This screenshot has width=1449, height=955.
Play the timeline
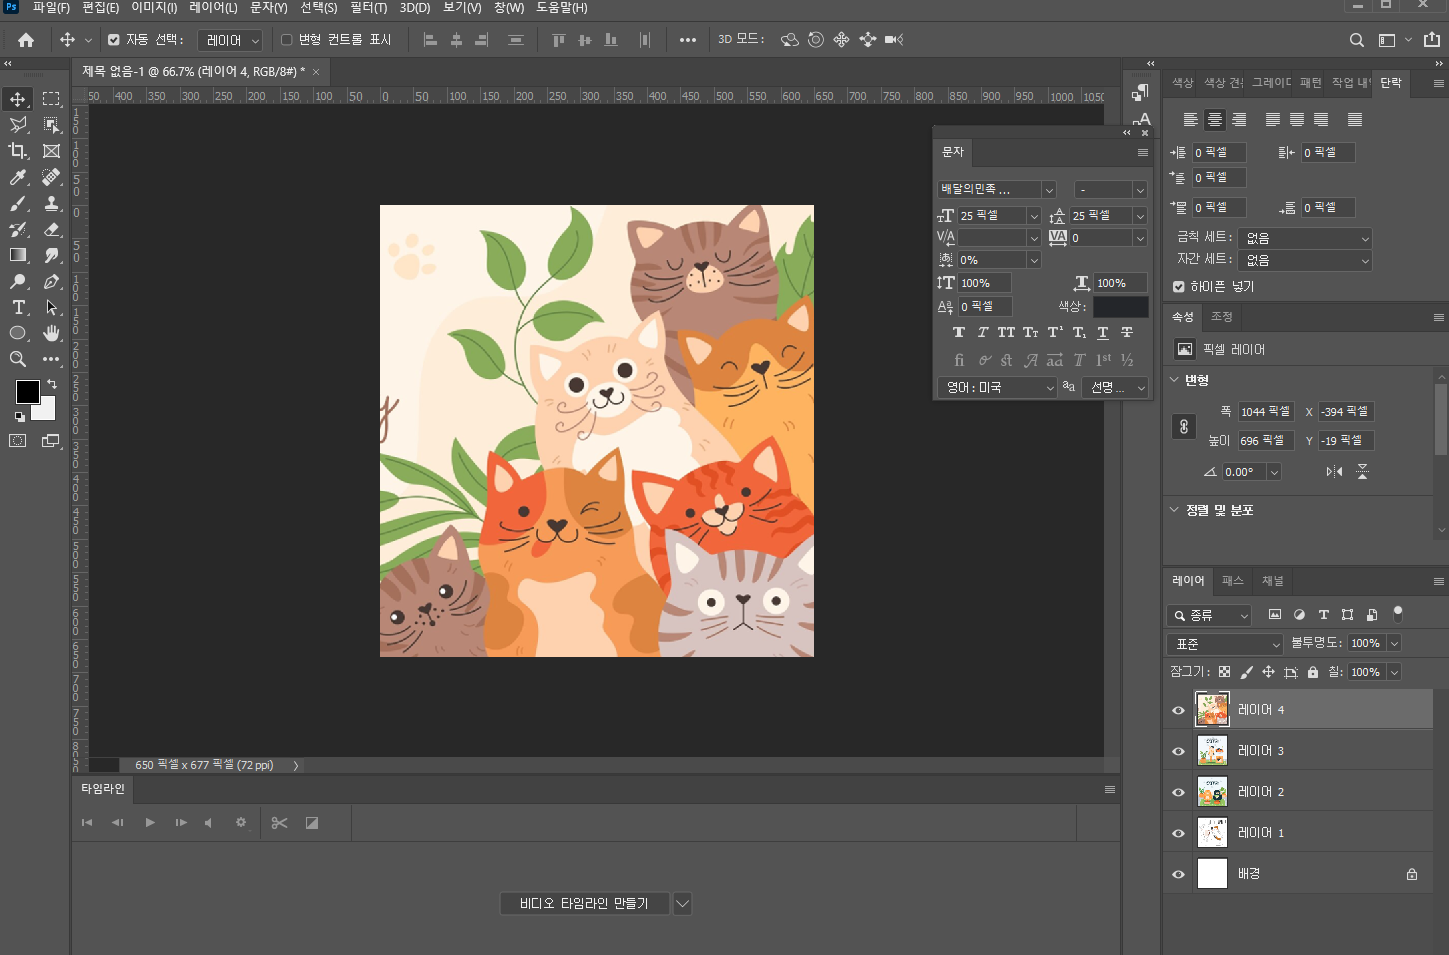click(x=150, y=823)
